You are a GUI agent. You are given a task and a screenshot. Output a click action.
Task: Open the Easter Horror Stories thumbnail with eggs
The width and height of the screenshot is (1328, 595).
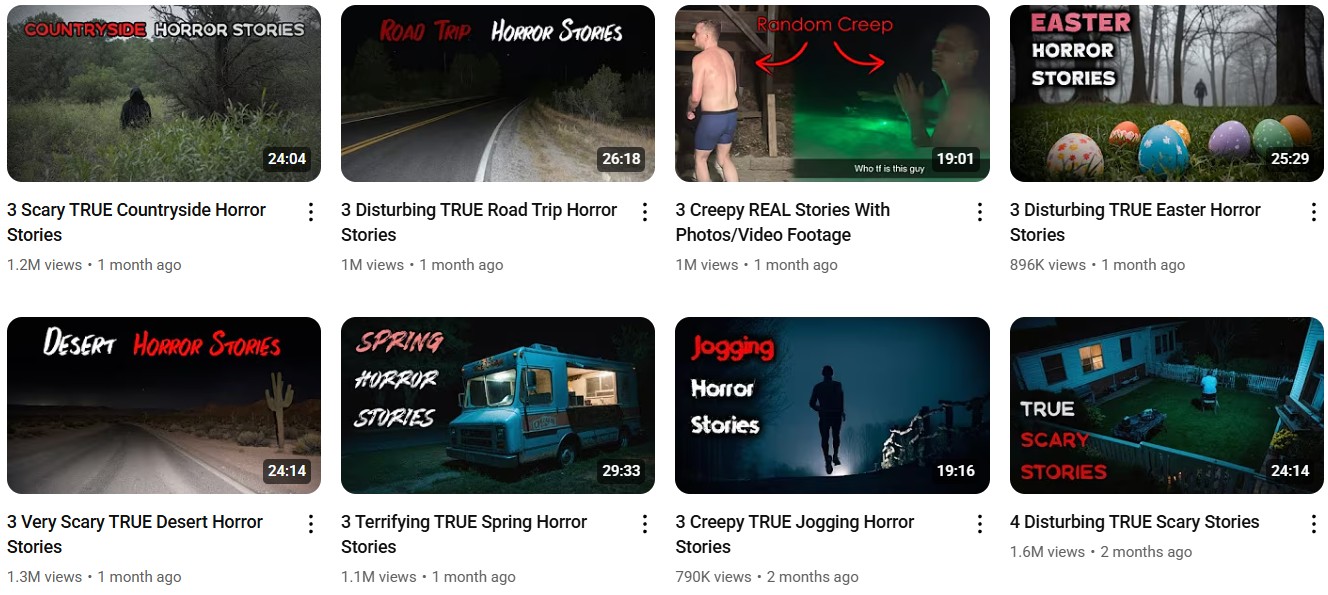pyautogui.click(x=1167, y=94)
